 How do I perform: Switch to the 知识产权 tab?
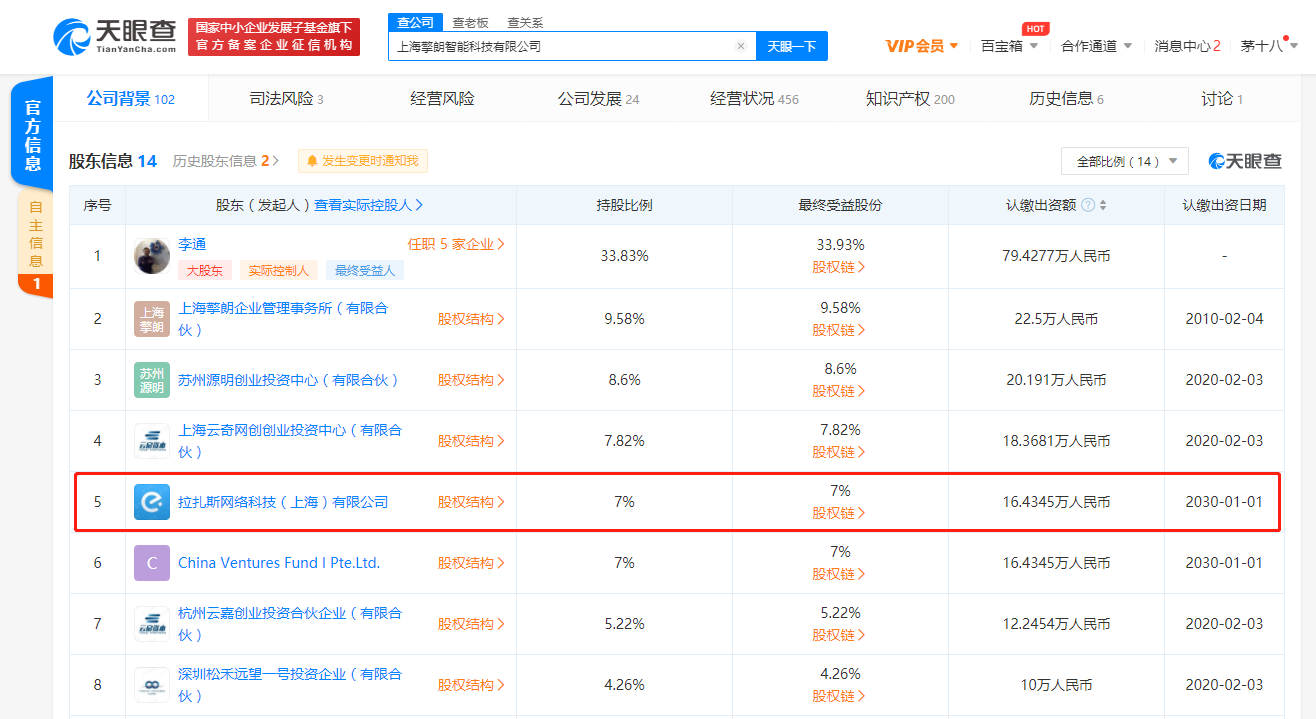click(x=910, y=99)
